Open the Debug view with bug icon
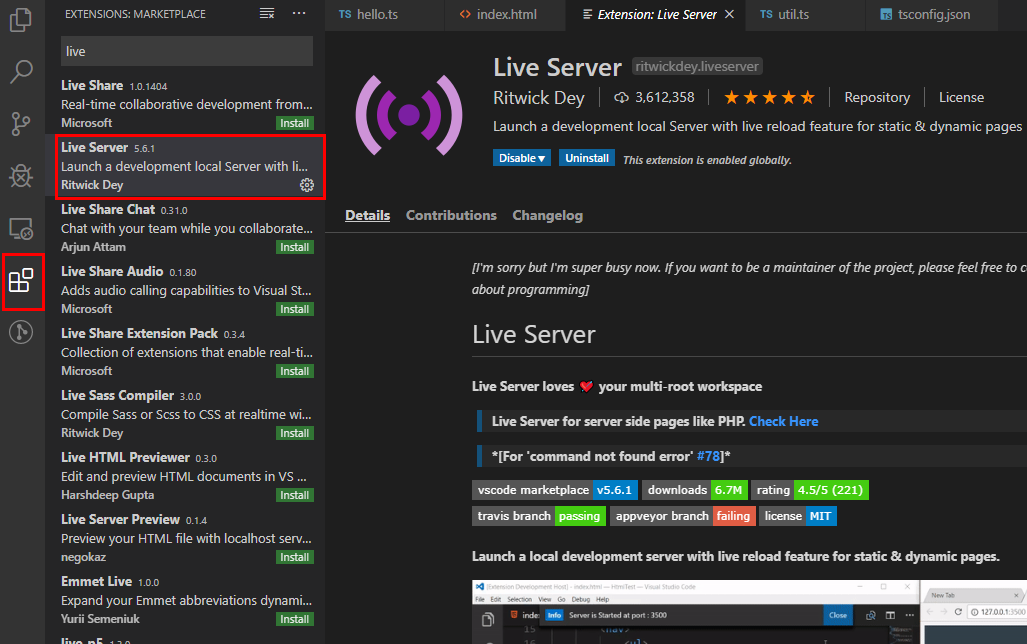Viewport: 1027px width, 644px height. point(21,176)
